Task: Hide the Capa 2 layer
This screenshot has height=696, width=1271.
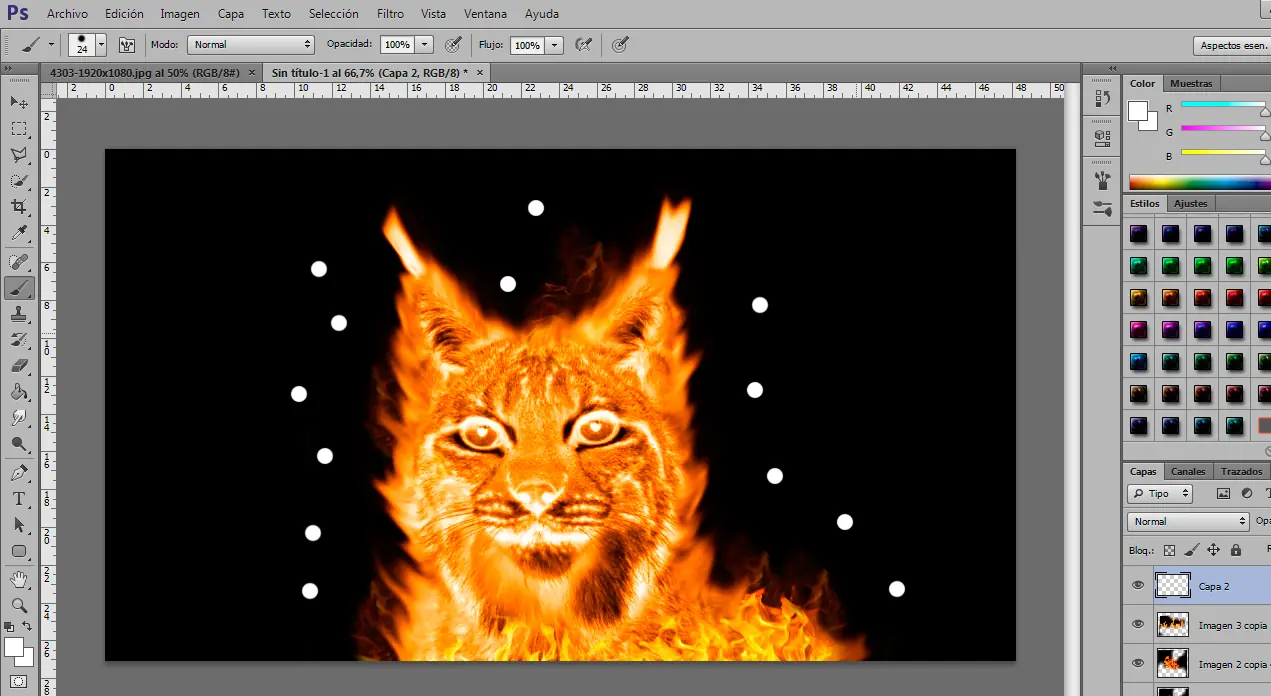Action: pos(1138,586)
